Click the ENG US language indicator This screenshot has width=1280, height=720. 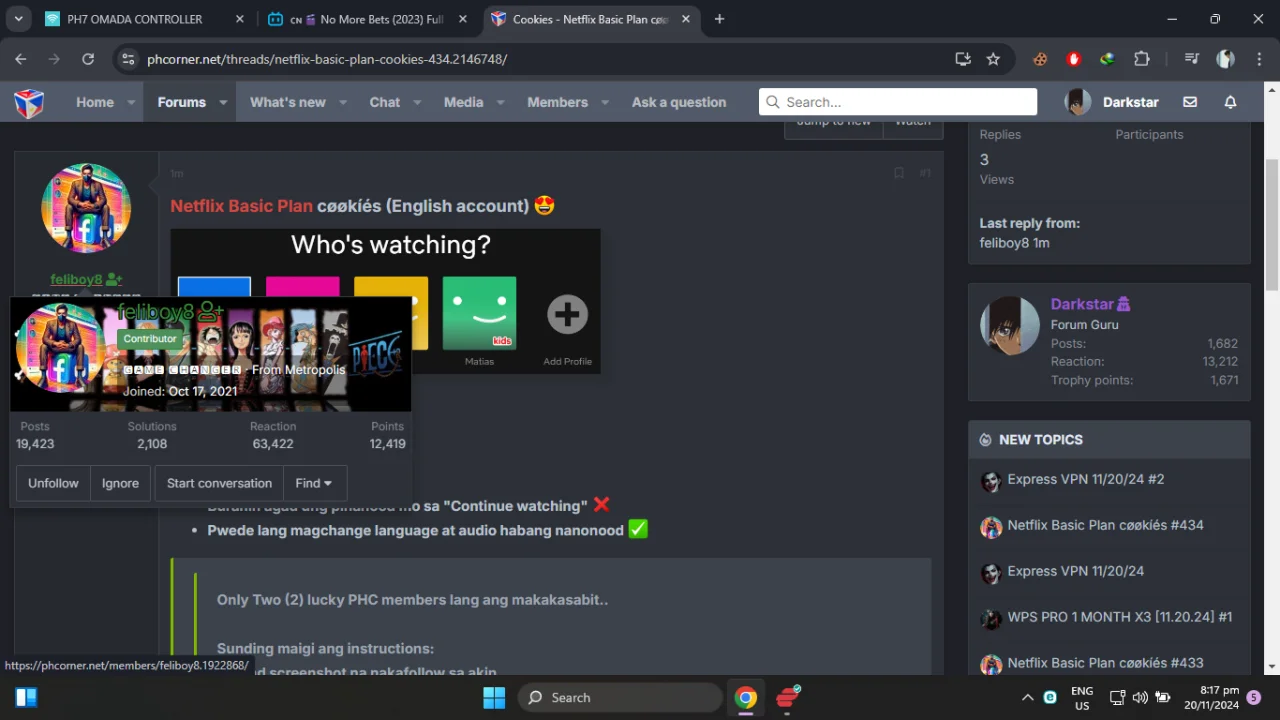pos(1082,698)
